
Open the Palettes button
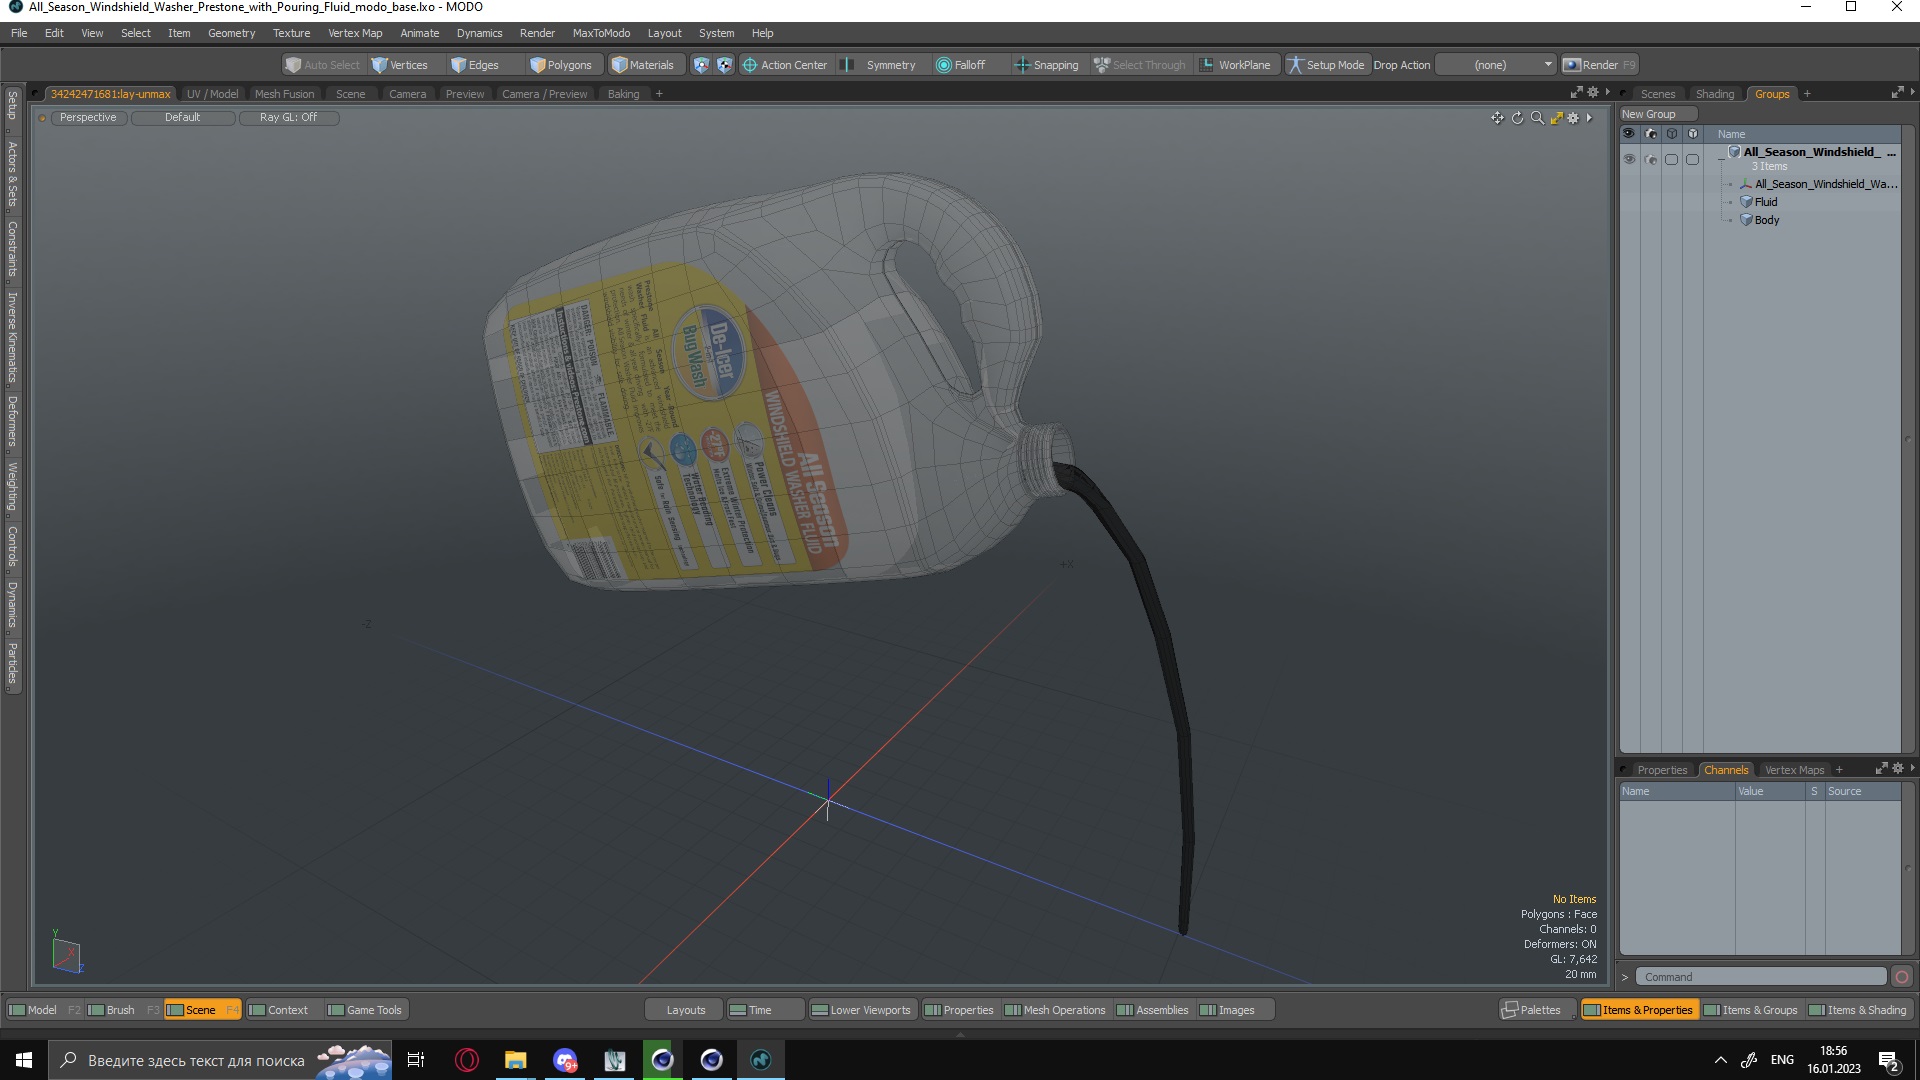pos(1537,1010)
